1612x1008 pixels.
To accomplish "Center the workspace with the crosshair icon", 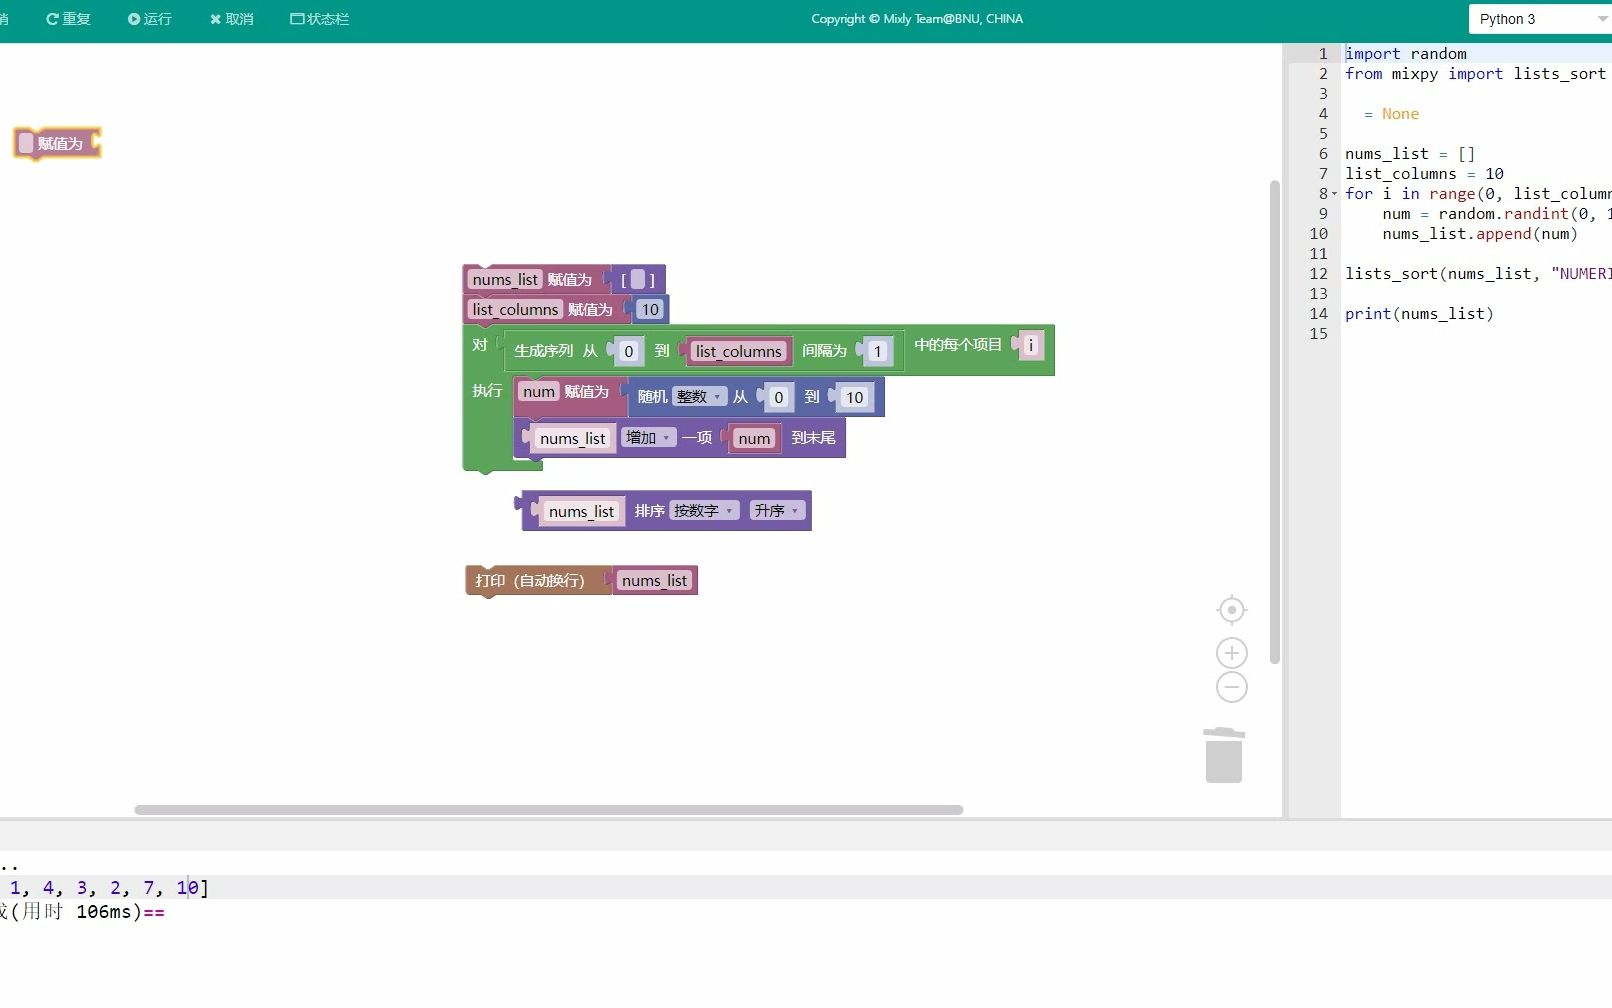I will point(1232,609).
